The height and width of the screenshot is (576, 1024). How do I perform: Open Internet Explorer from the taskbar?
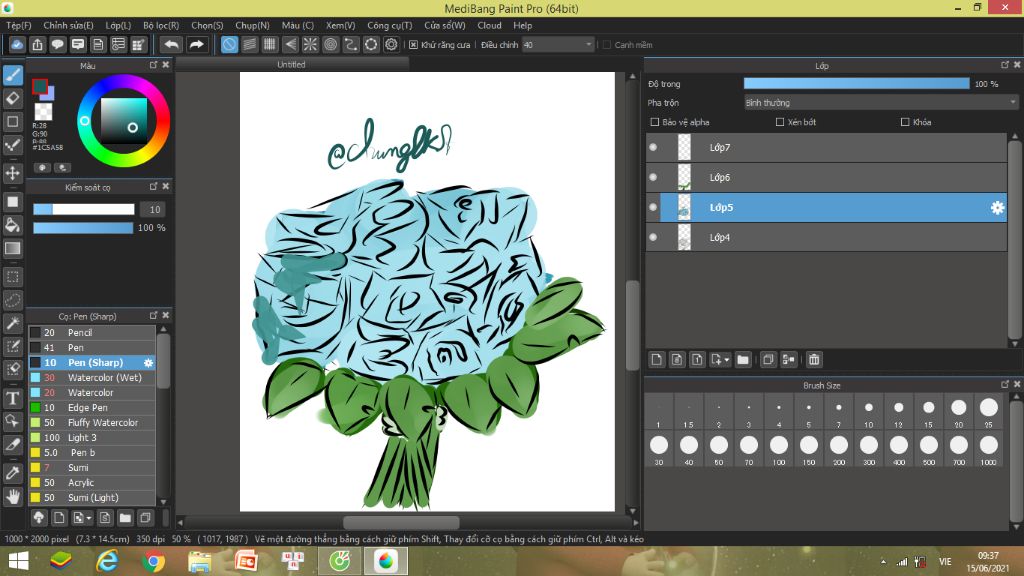coord(107,561)
